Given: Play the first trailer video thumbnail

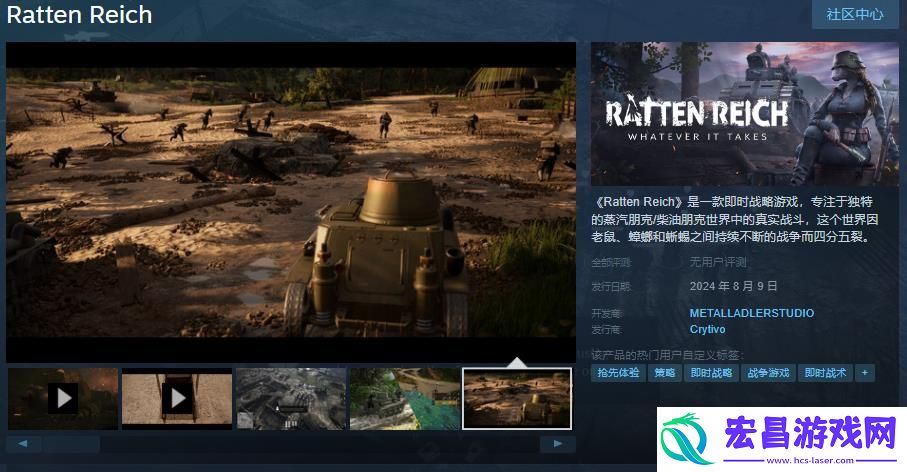Looking at the screenshot, I should point(63,399).
